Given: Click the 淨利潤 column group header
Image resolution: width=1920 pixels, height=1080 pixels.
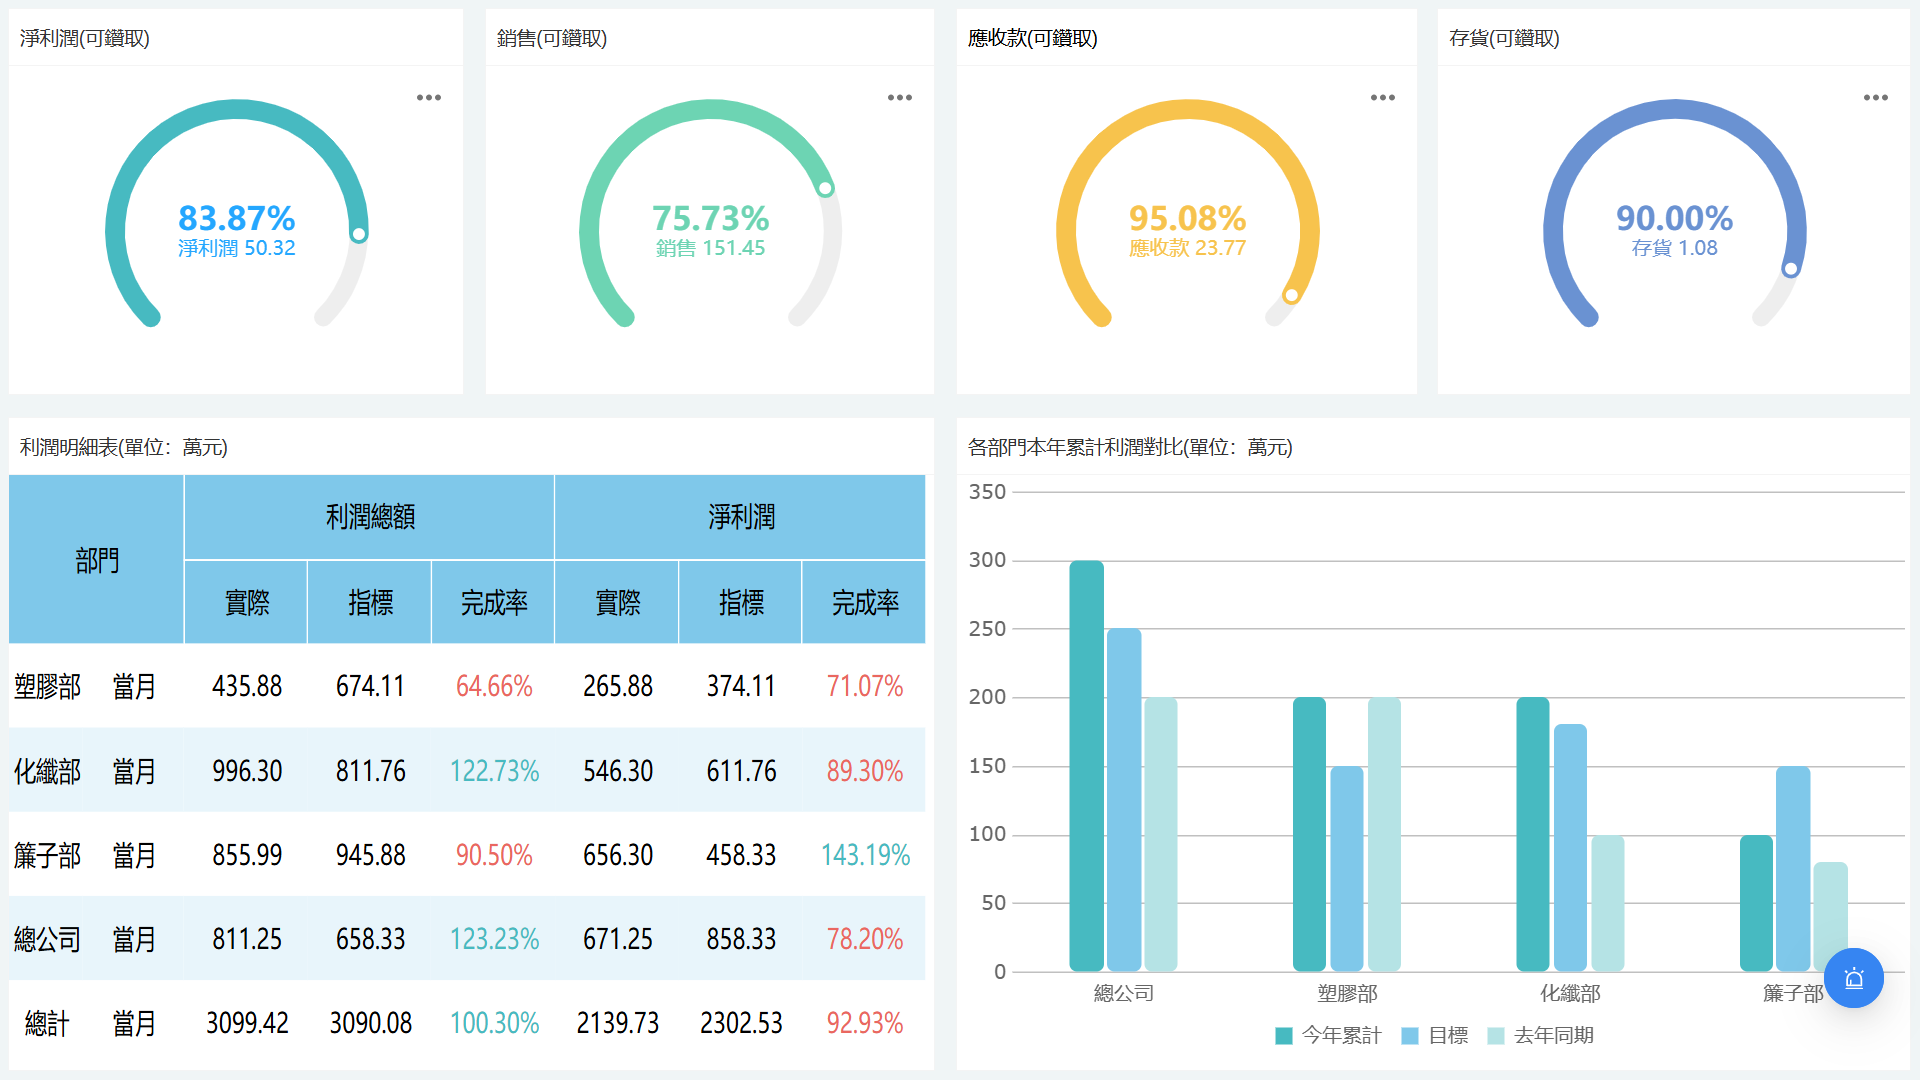Looking at the screenshot, I should click(741, 517).
